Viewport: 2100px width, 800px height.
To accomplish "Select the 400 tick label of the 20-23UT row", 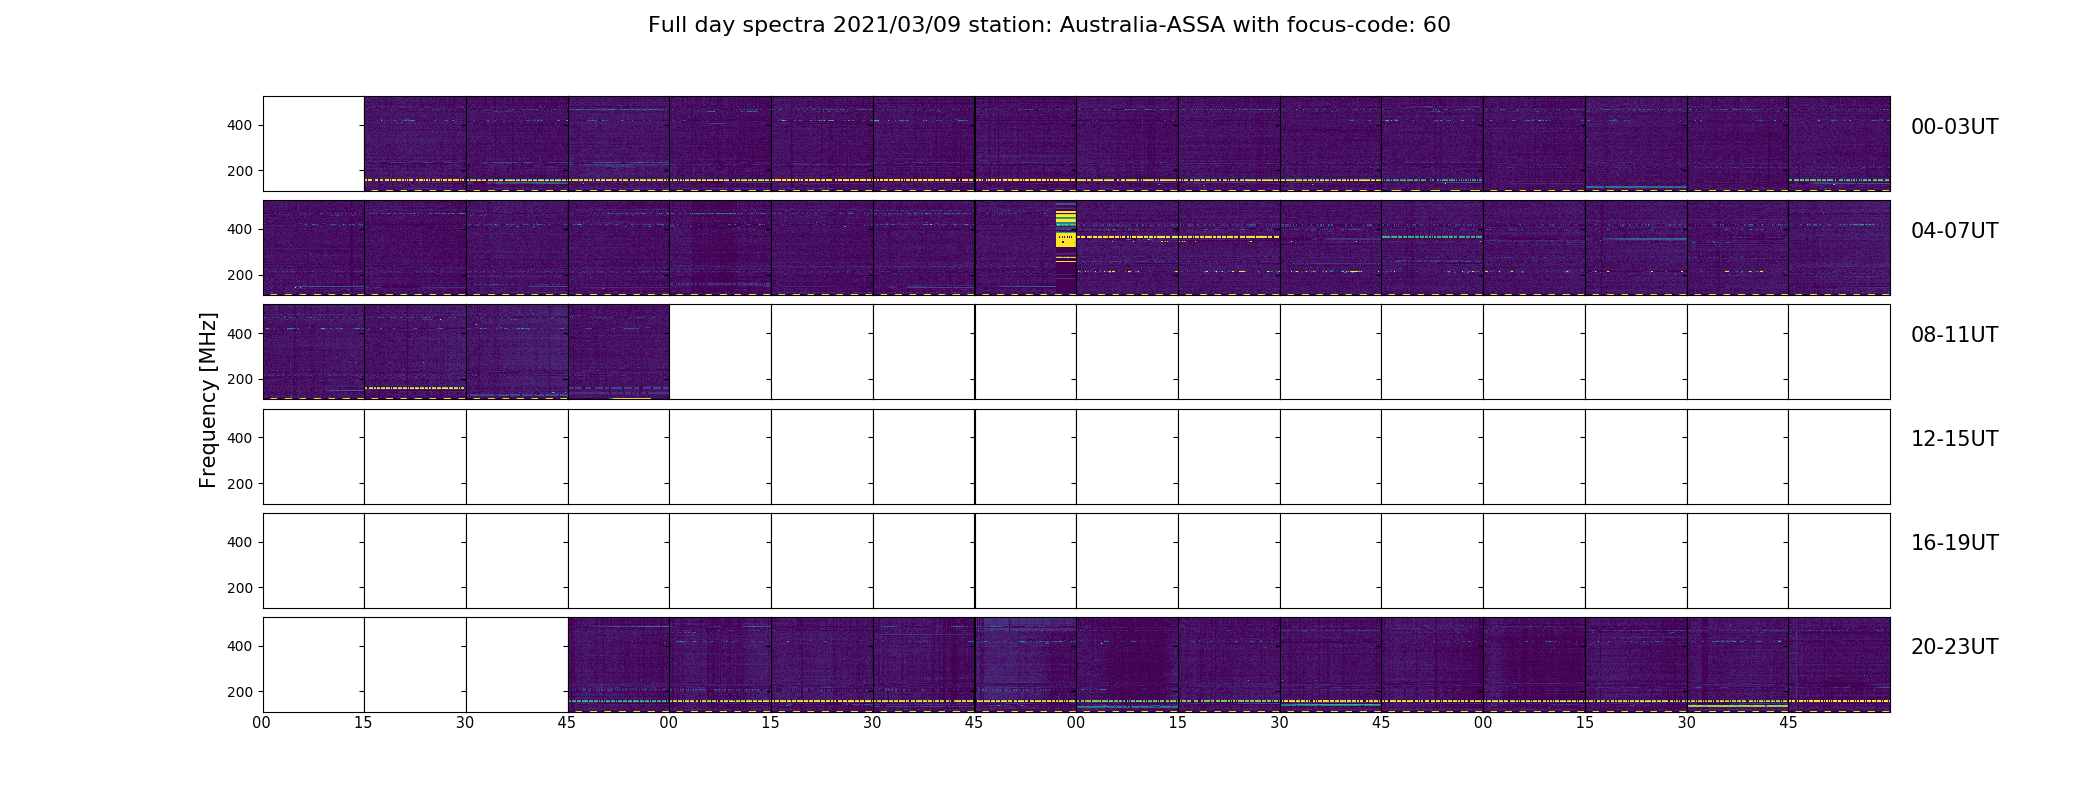I will click(240, 646).
